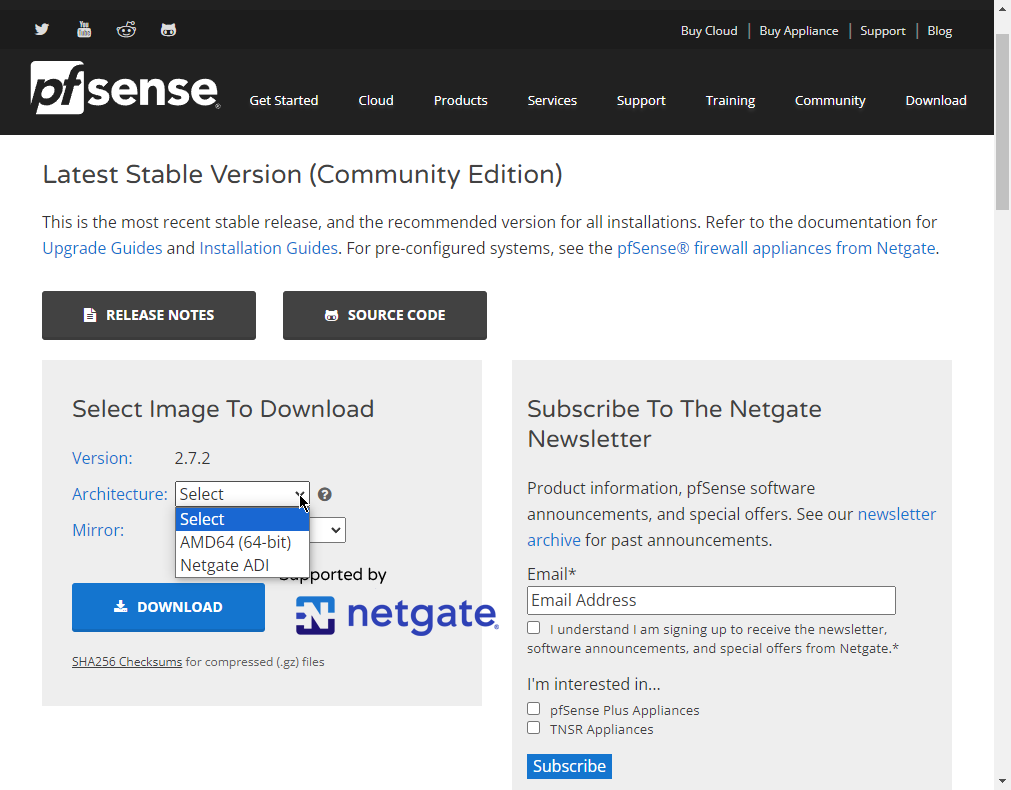
Task: Open the Twitter social icon
Action: tap(42, 30)
